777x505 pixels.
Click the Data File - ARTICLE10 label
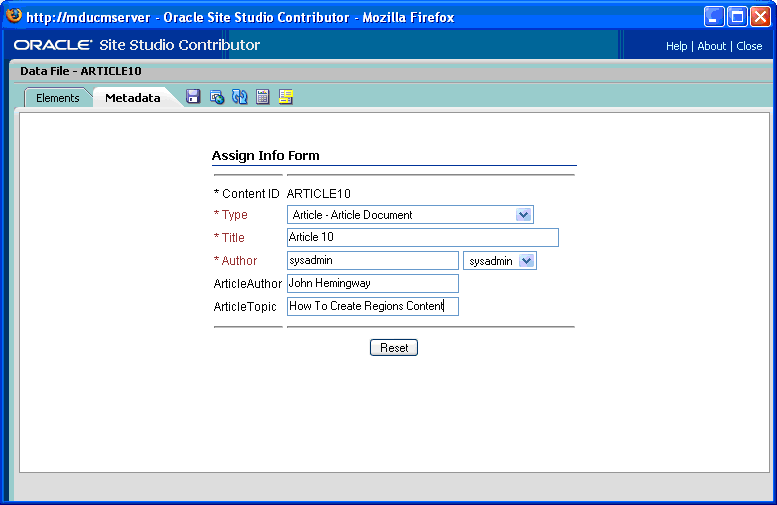(81, 71)
